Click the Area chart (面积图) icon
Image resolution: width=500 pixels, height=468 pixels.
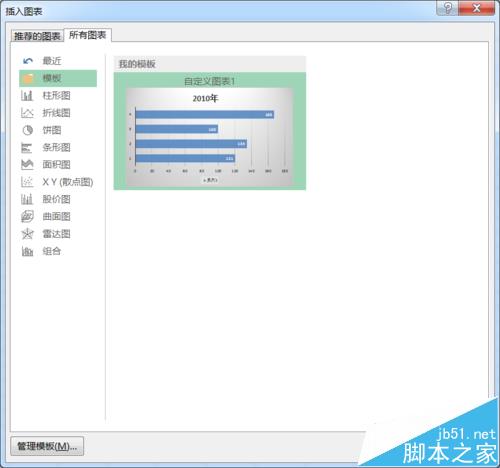(x=27, y=165)
